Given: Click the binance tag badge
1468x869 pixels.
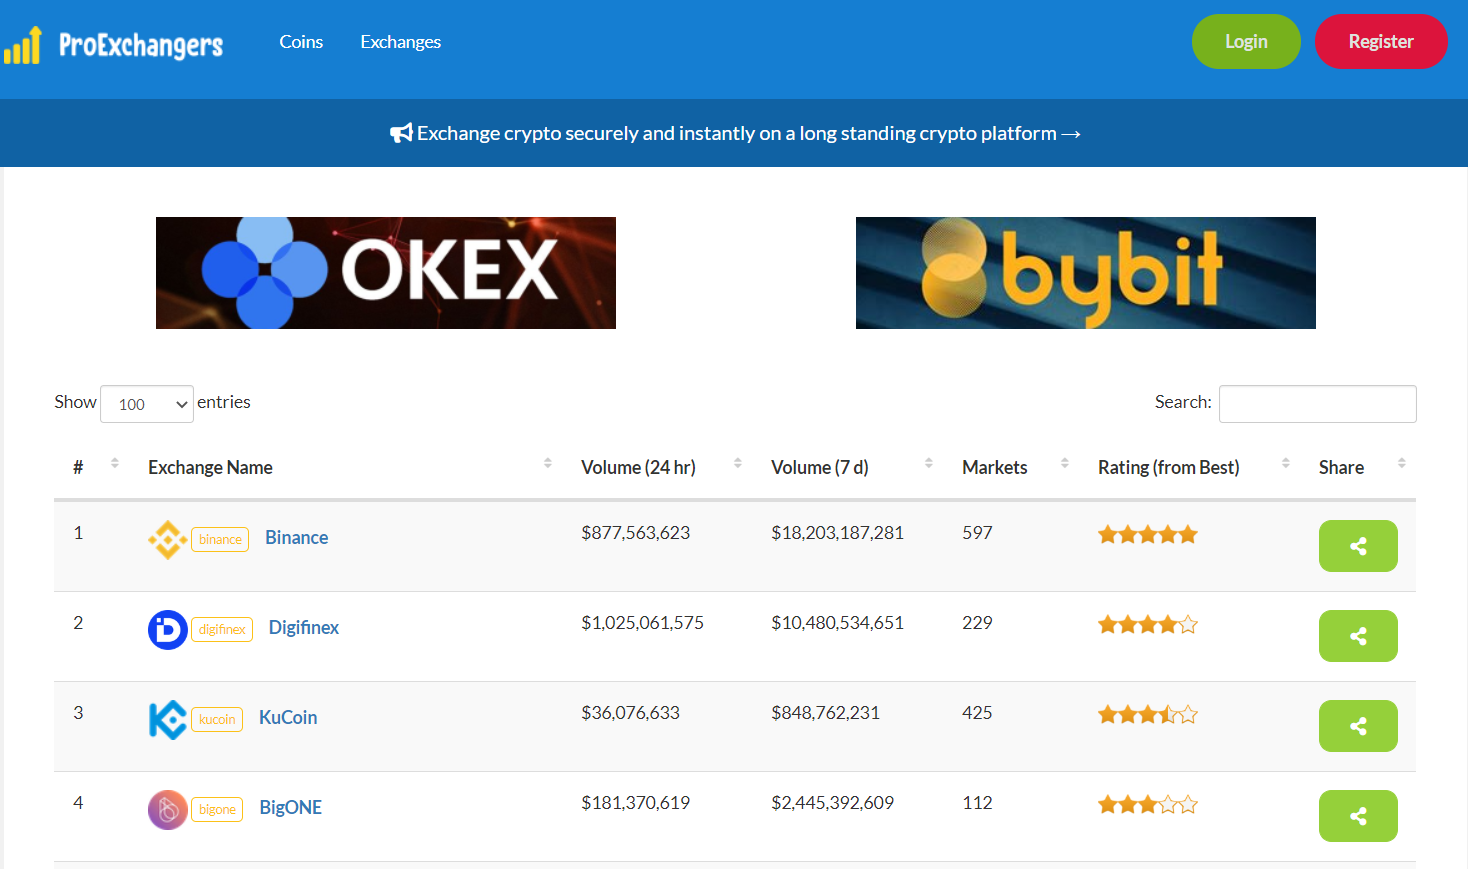Looking at the screenshot, I should tap(220, 540).
